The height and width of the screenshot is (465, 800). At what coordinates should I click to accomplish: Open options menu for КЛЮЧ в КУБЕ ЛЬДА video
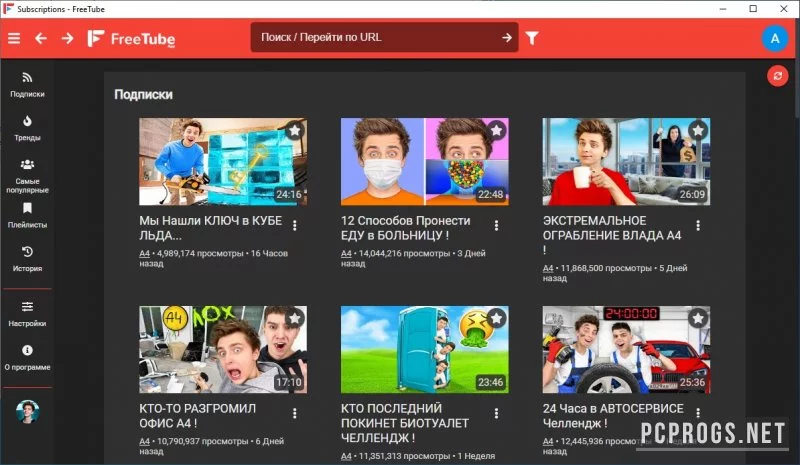click(294, 225)
